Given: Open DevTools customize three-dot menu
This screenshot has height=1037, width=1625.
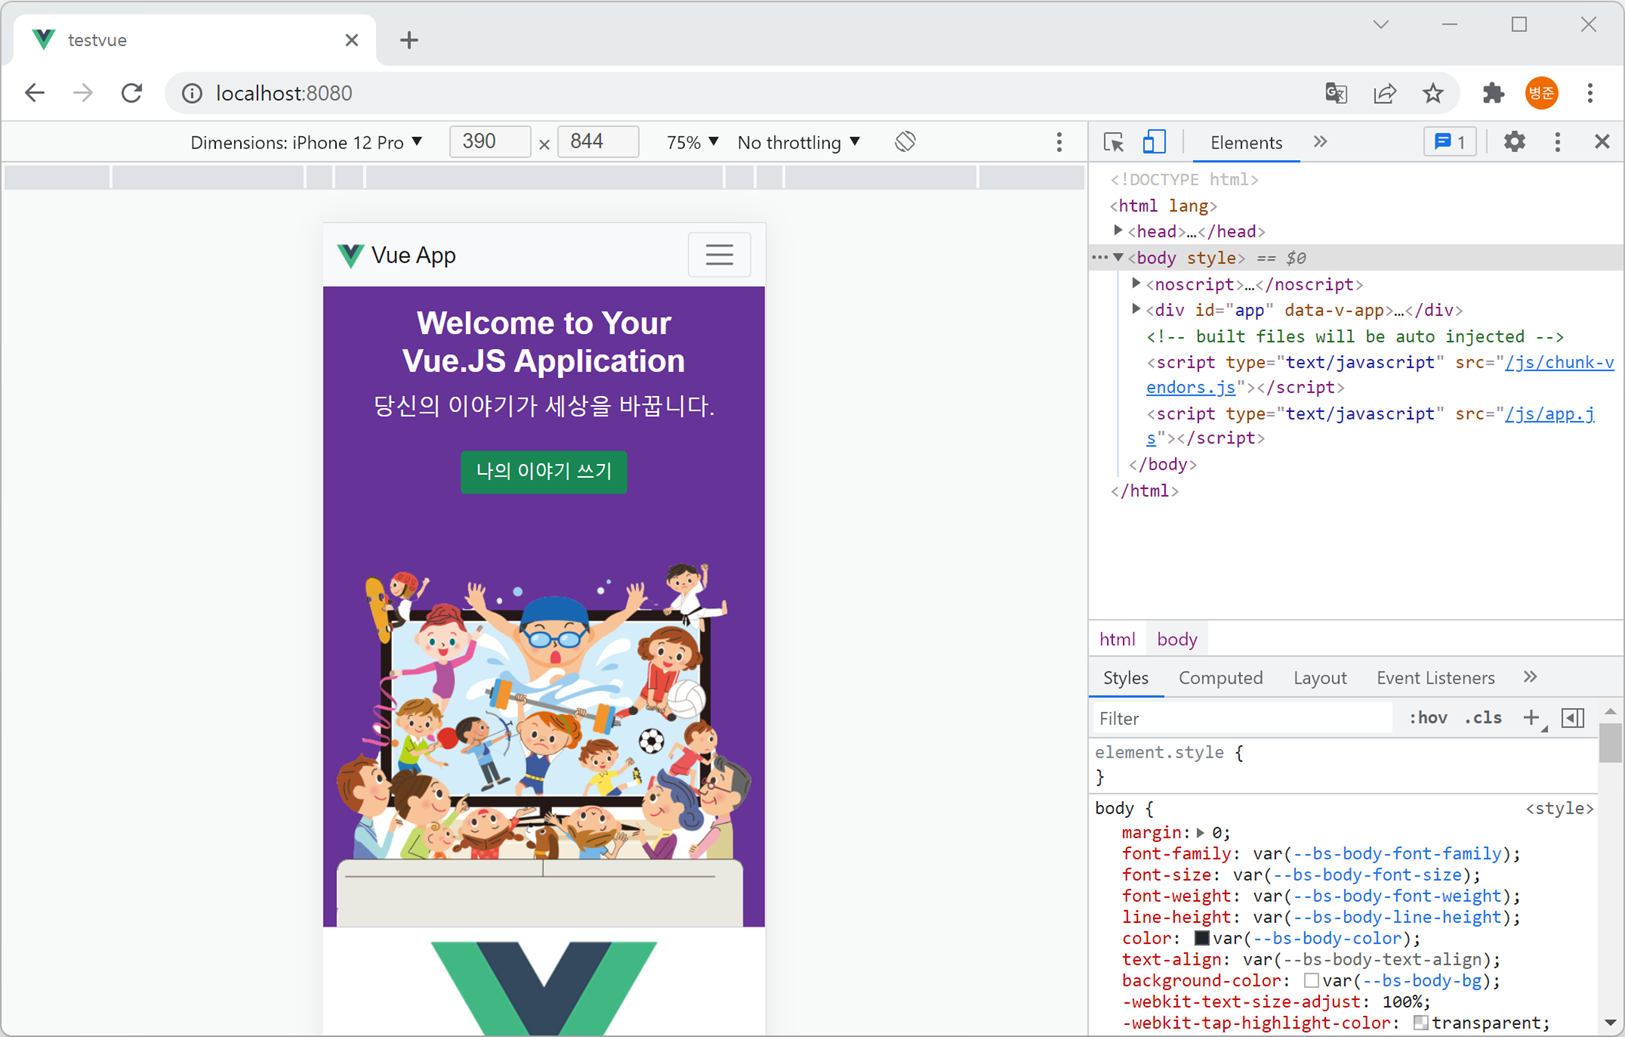Looking at the screenshot, I should coord(1557,142).
